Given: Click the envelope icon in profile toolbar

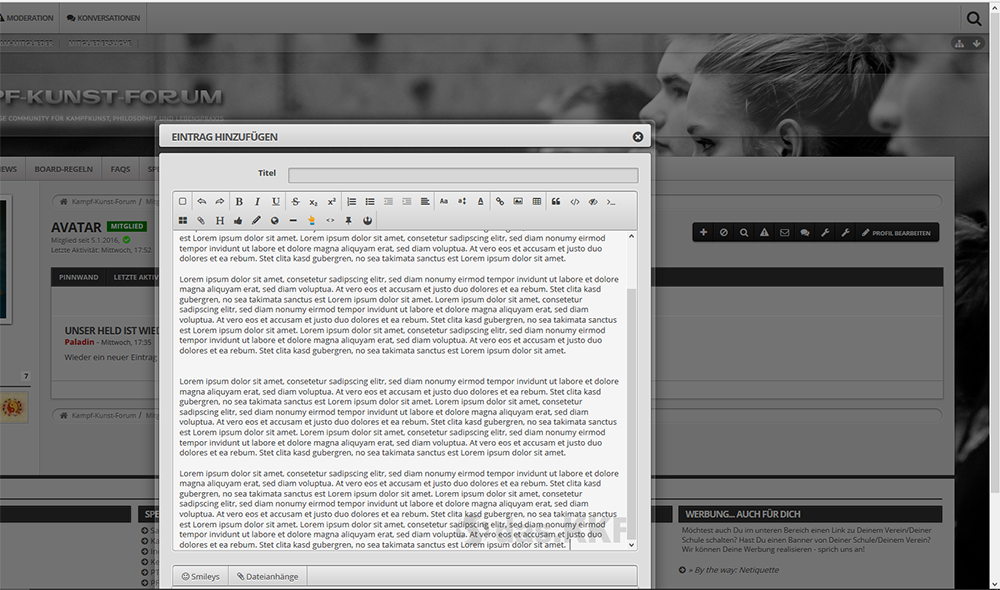Looking at the screenshot, I should tap(784, 233).
